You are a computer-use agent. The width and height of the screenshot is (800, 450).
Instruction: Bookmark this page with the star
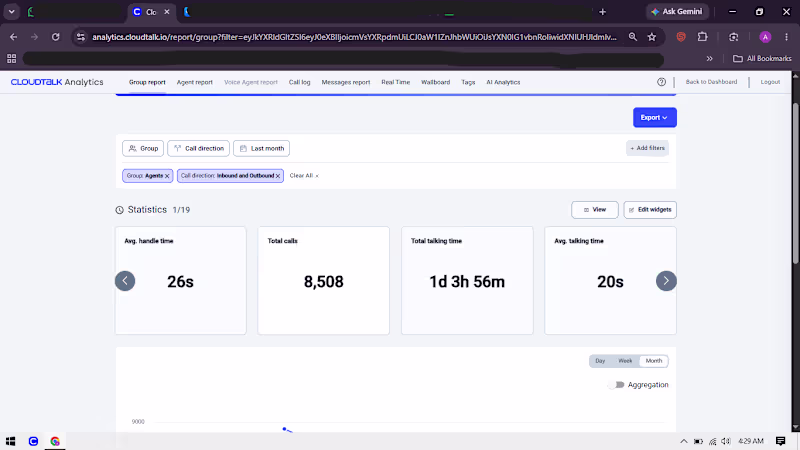(652, 37)
